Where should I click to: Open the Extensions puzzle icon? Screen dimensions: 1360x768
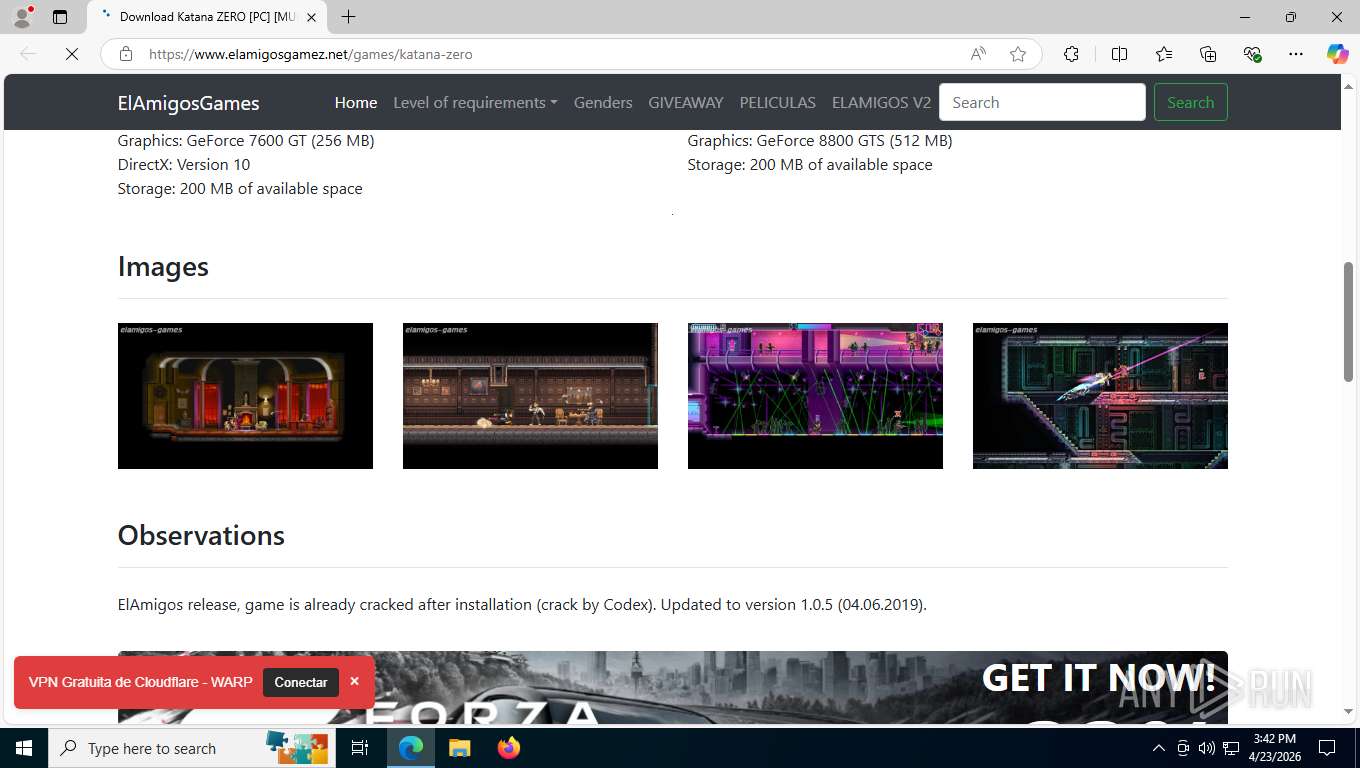1071,54
